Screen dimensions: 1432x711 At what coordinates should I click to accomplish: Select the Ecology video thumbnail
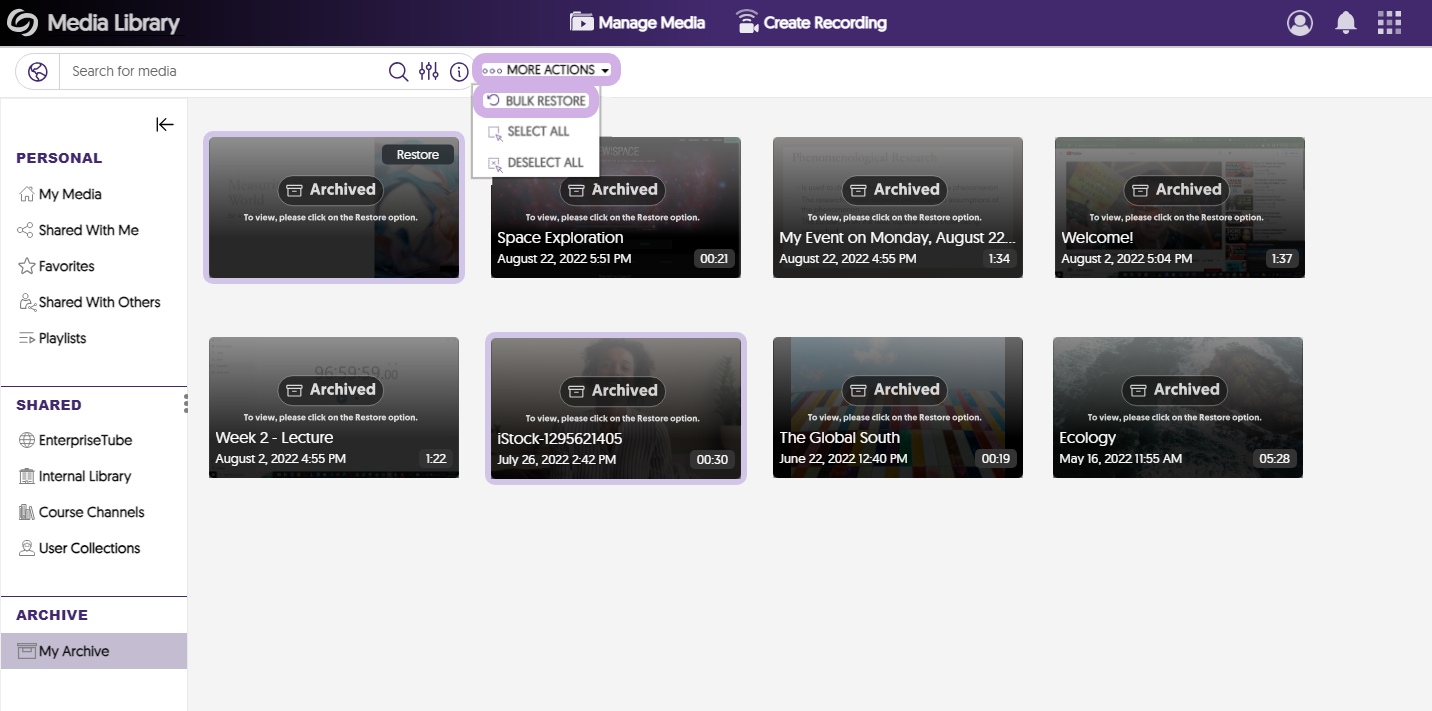tap(1177, 408)
